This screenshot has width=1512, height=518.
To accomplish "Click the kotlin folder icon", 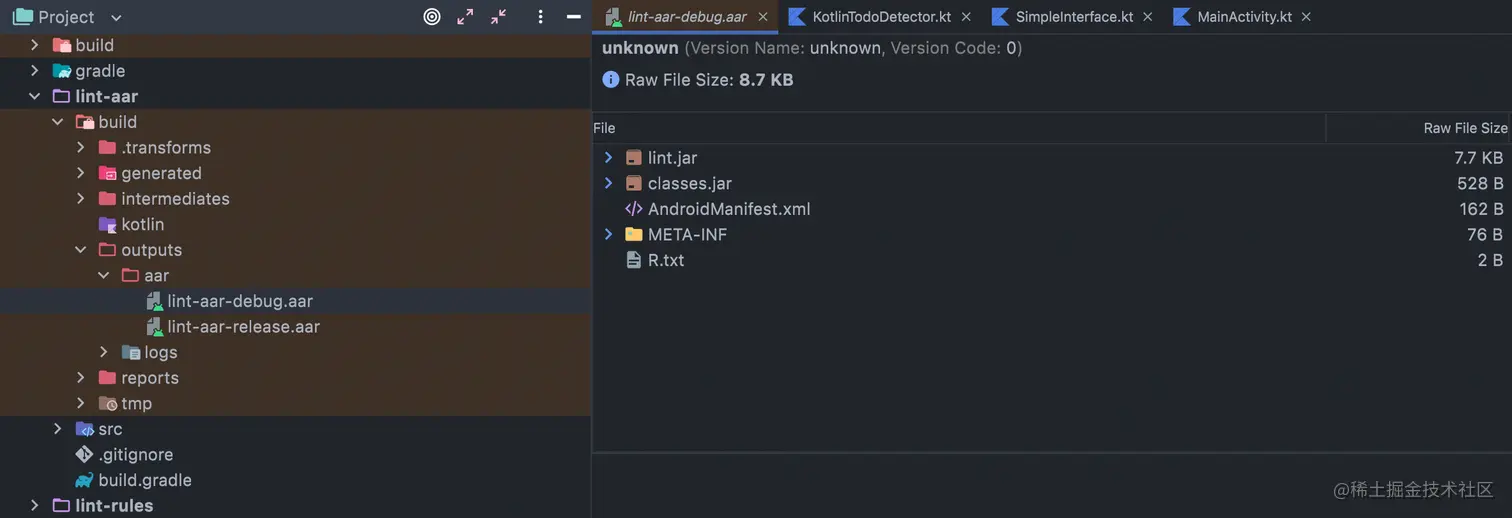I will (x=107, y=225).
